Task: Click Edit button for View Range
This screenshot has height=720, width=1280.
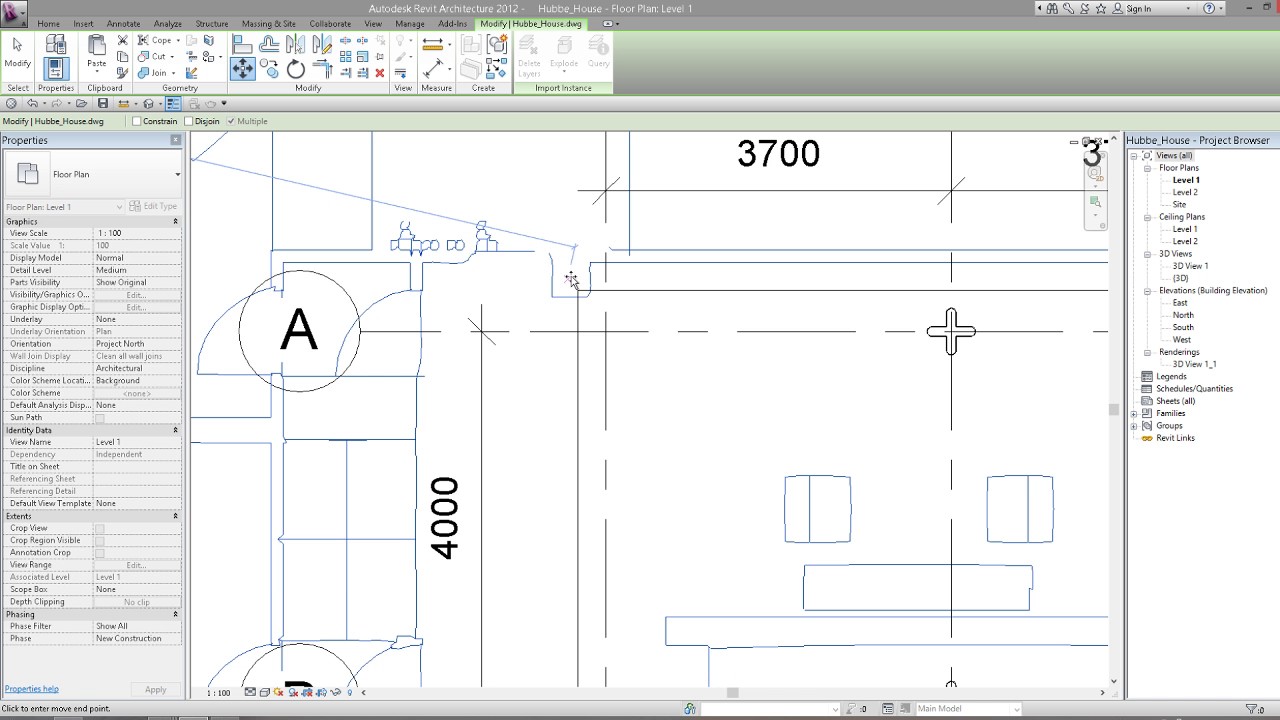Action: [136, 565]
